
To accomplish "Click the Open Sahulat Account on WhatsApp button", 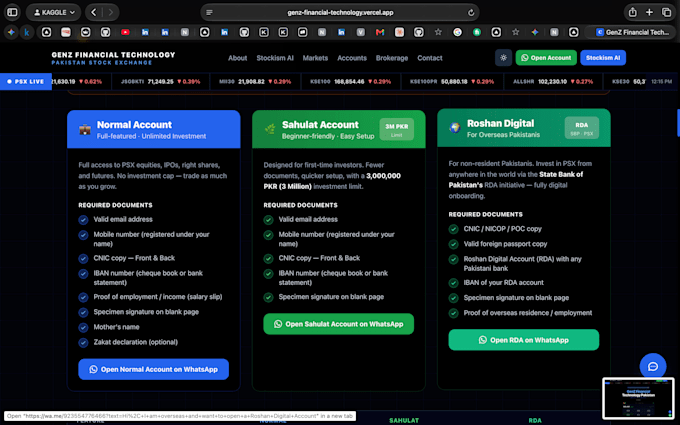I will coord(339,324).
